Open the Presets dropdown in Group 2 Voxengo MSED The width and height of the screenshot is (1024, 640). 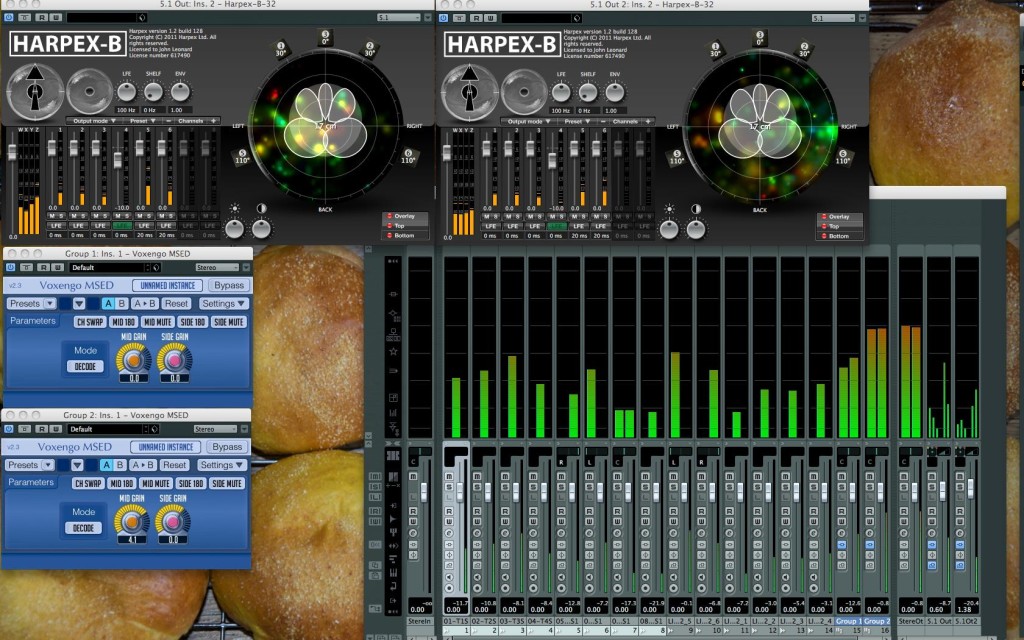pyautogui.click(x=32, y=465)
